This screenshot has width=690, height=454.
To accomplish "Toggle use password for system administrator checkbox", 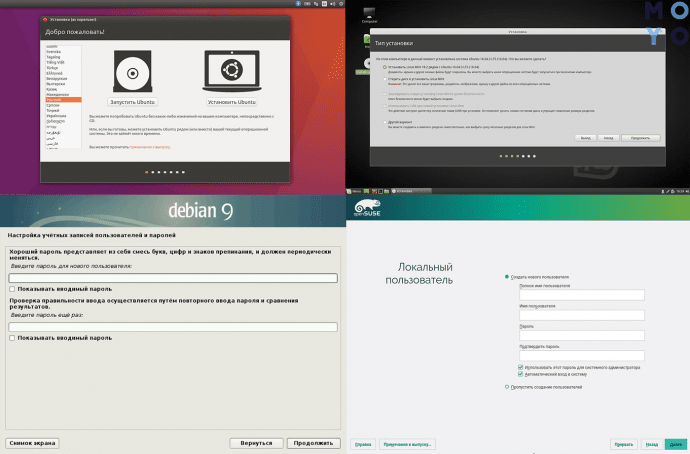I will coord(521,367).
